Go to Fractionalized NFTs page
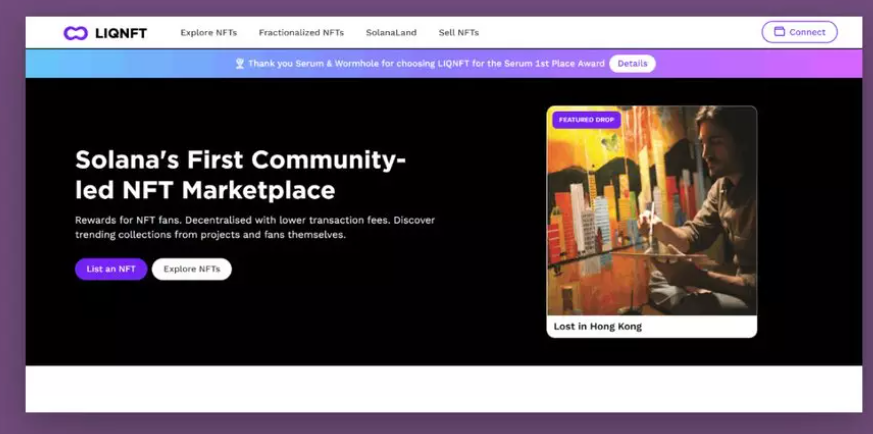 [301, 33]
